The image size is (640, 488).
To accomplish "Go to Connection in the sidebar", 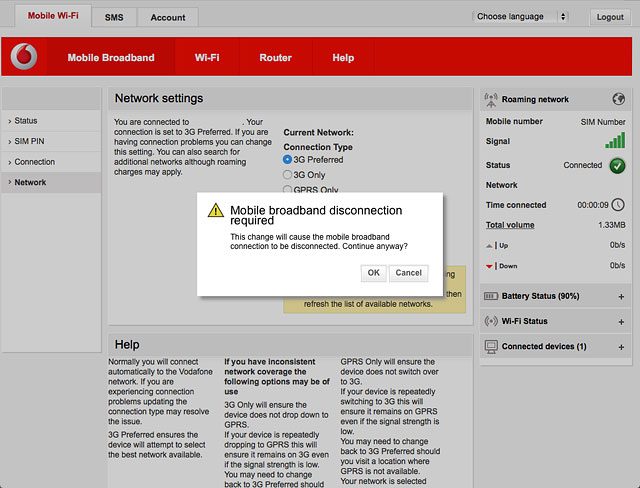I will tap(51, 162).
